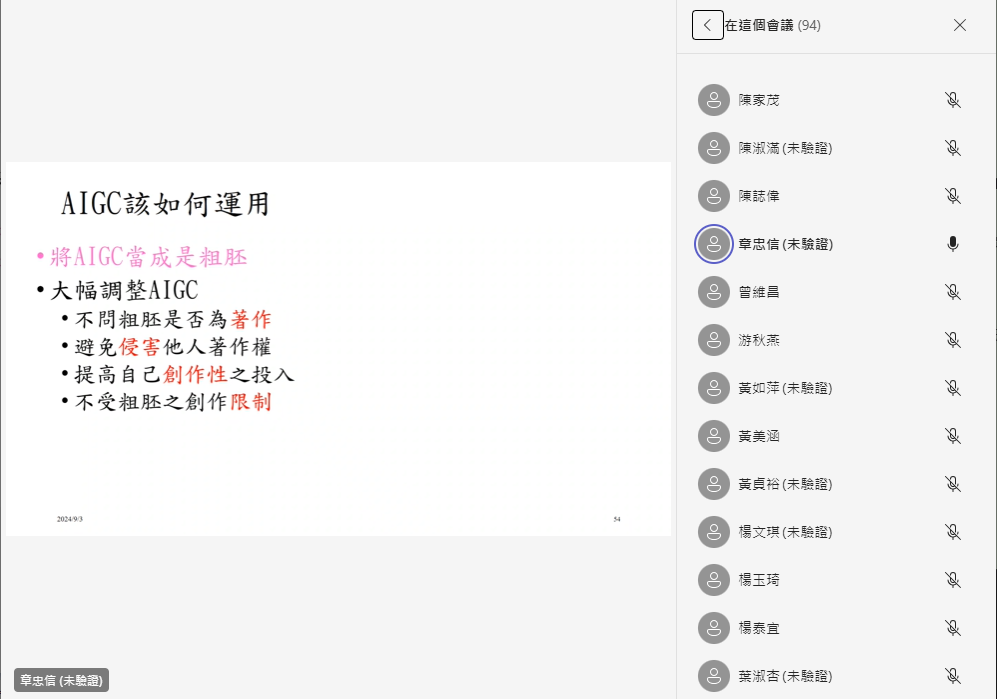This screenshot has height=699, width=997.
Task: Open 章忠信's highlighted avatar
Action: tap(713, 244)
